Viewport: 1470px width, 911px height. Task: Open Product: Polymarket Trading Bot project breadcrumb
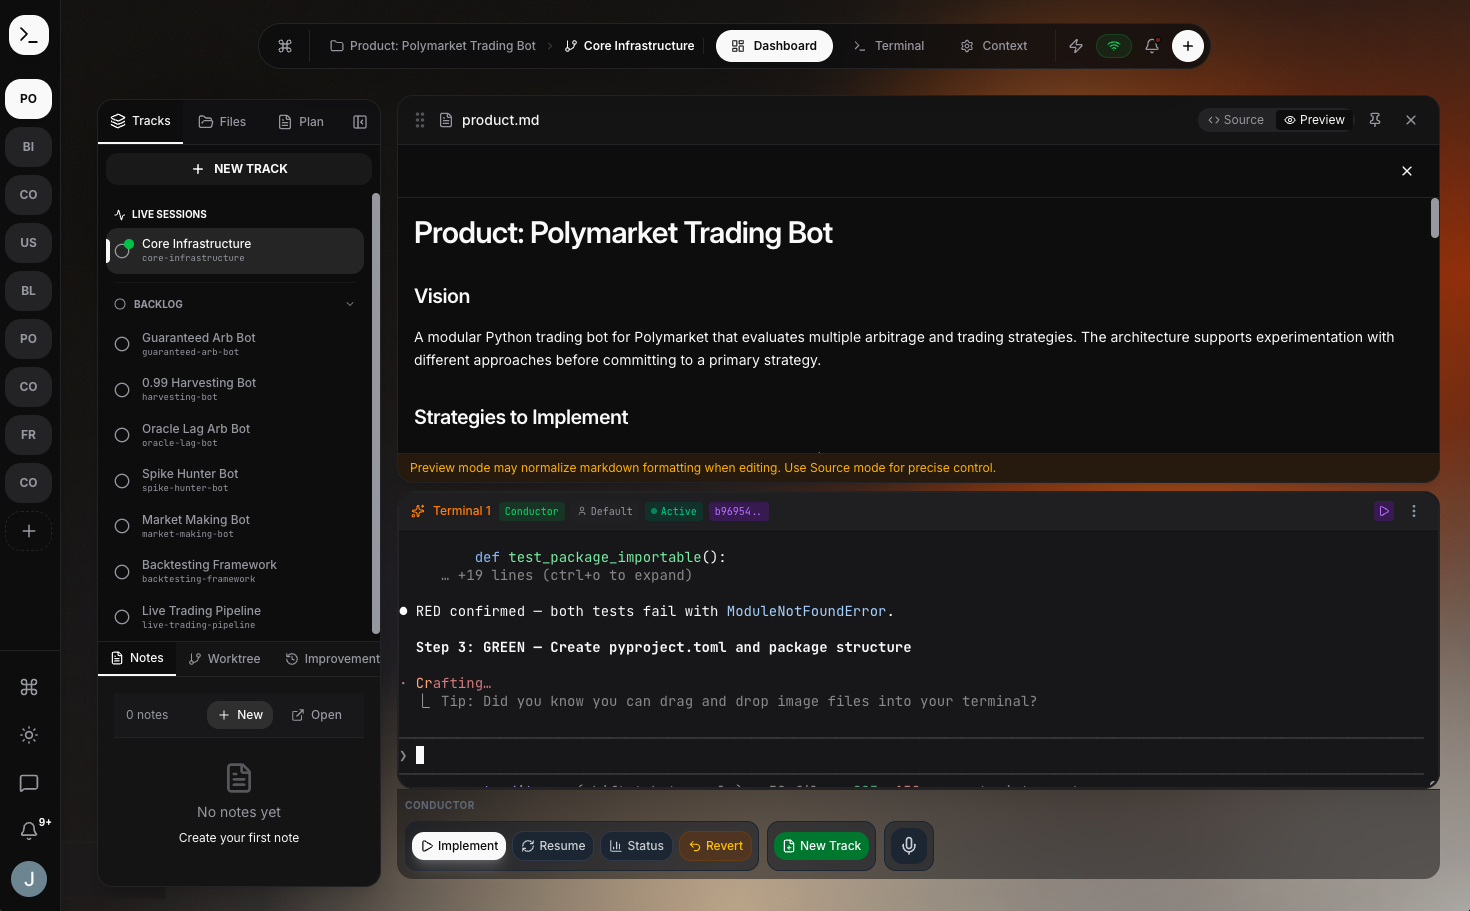coord(433,46)
